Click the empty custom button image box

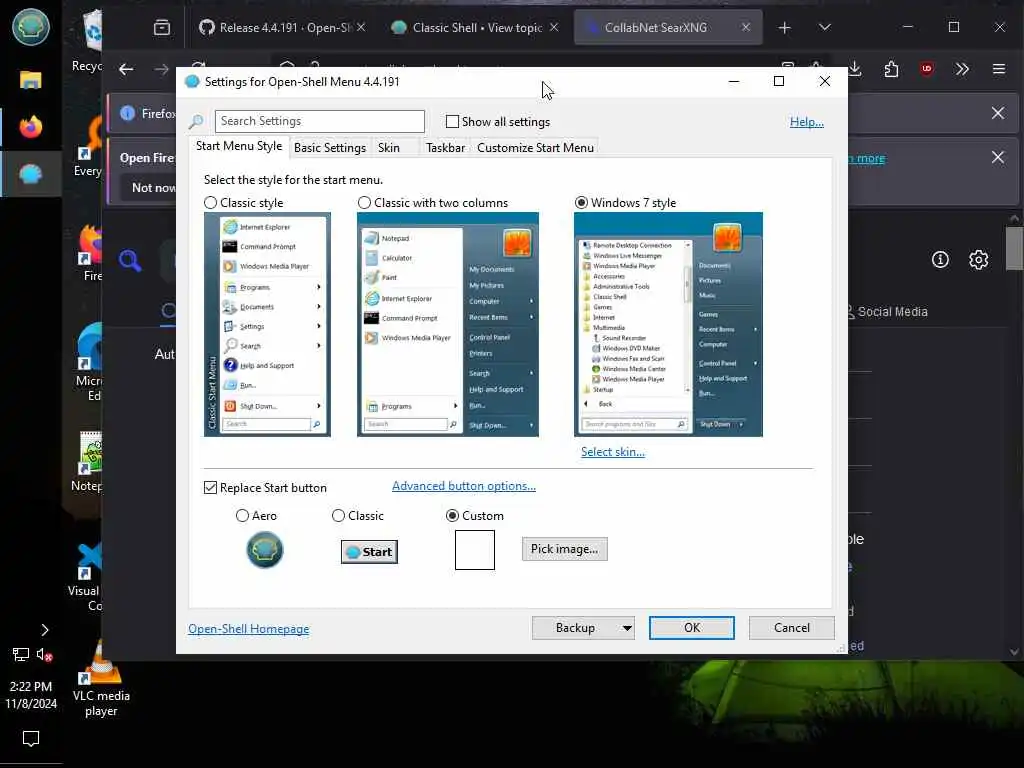(475, 550)
